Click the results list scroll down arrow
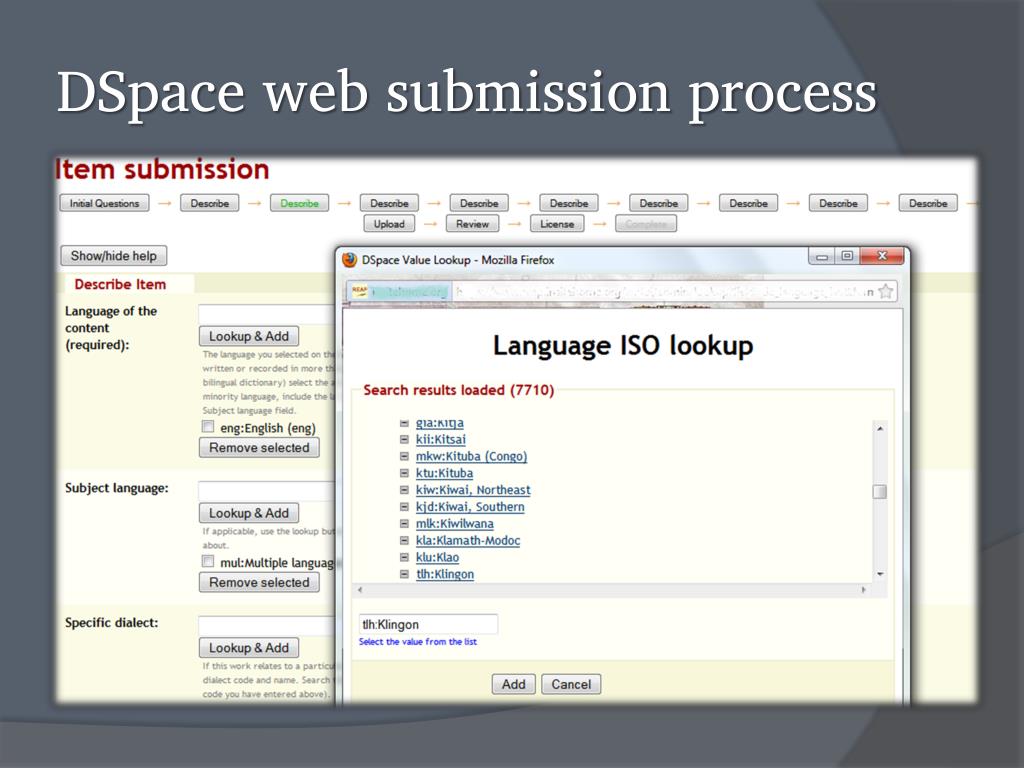Viewport: 1024px width, 768px height. point(880,574)
